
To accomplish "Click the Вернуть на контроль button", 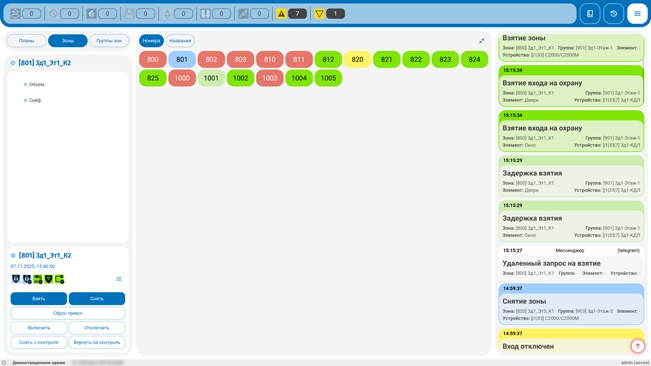I will pos(97,342).
